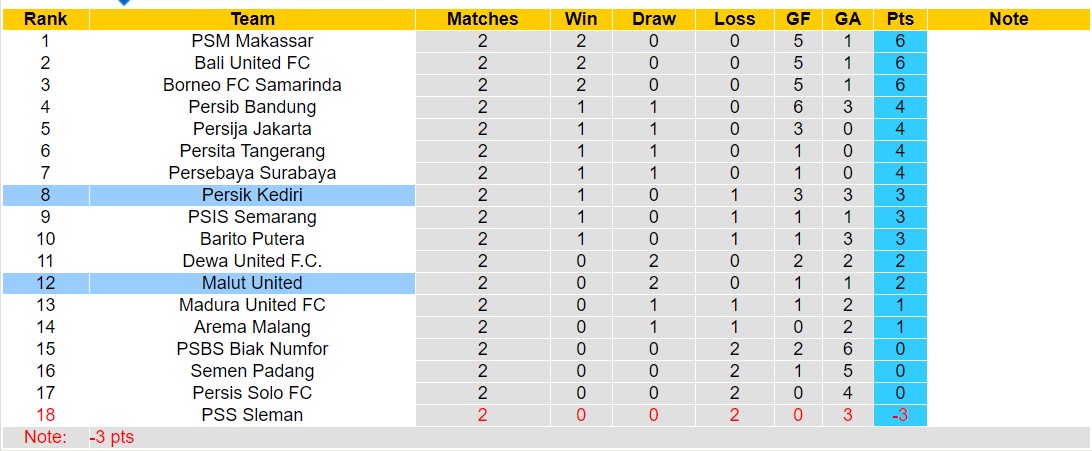
Task: Select the highlighted Malut United row
Action: click(252, 283)
